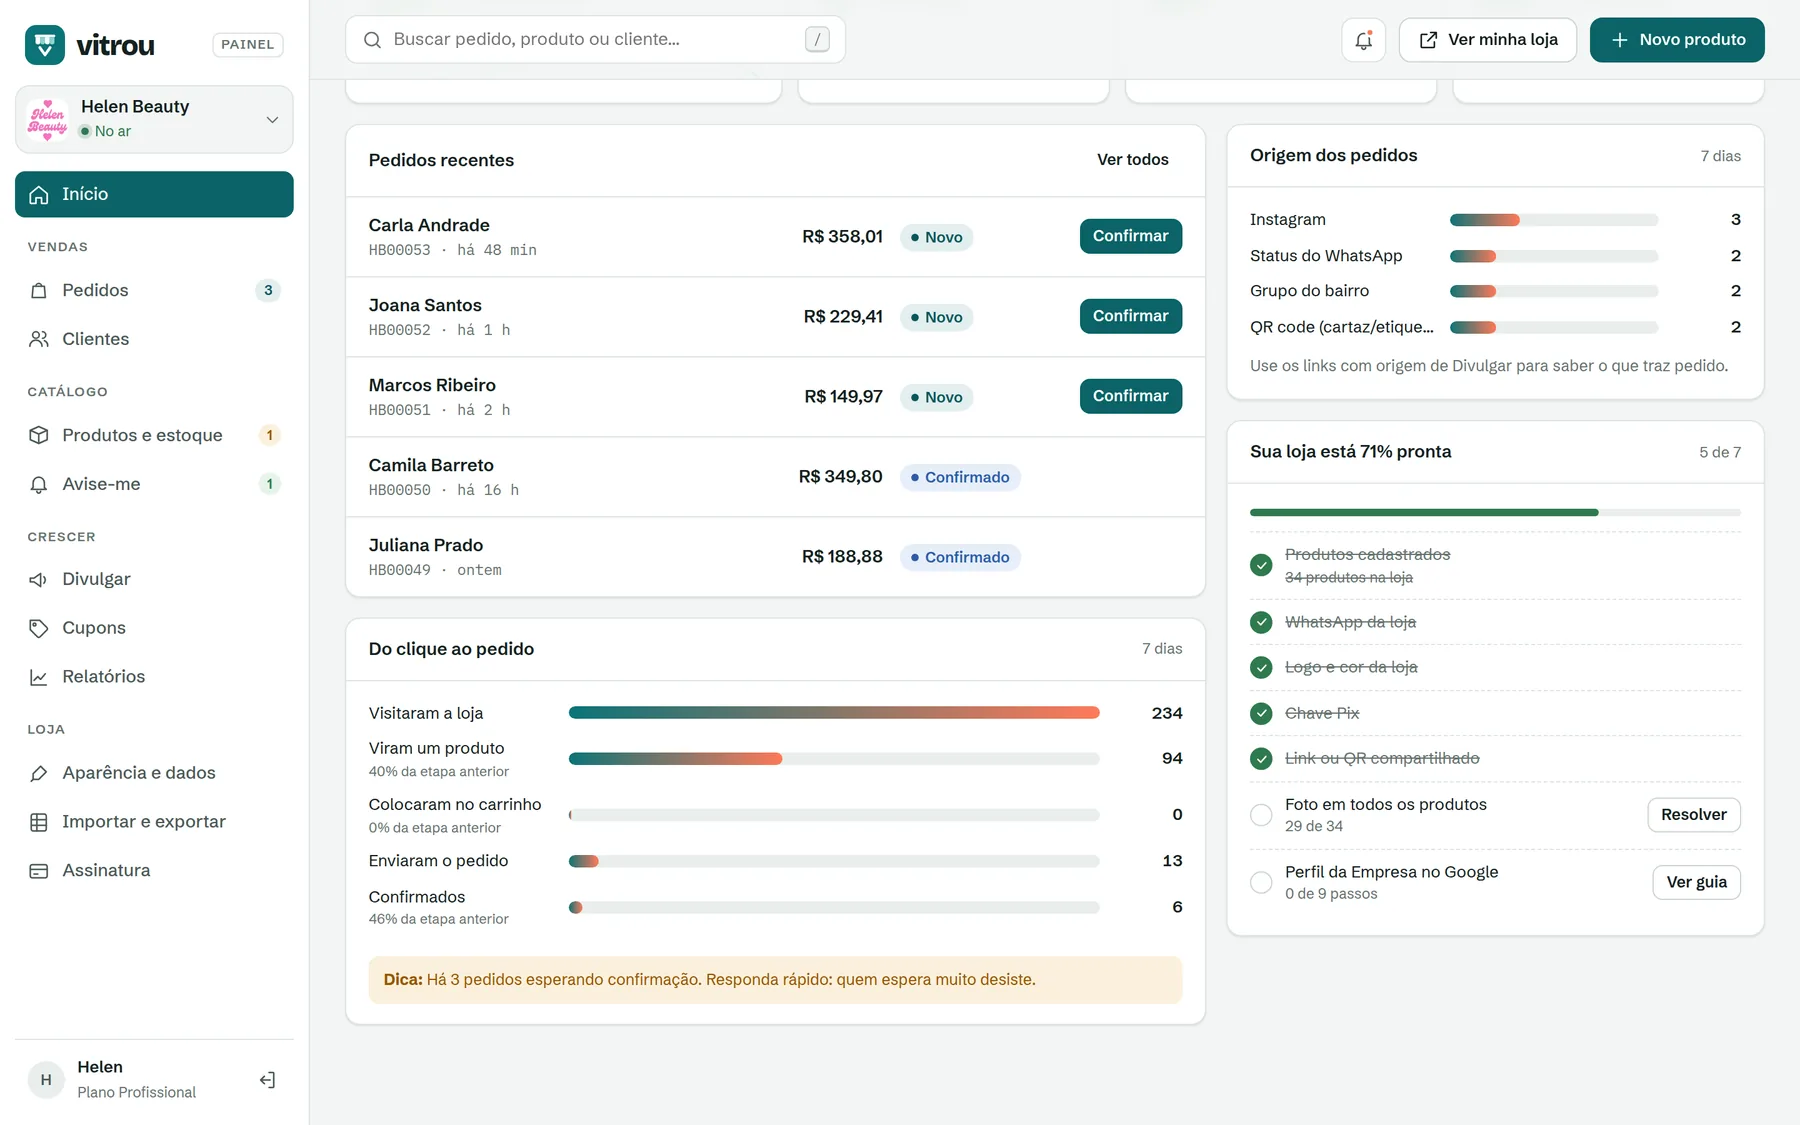
Task: Click the Cupons tag icon
Action: [39, 628]
